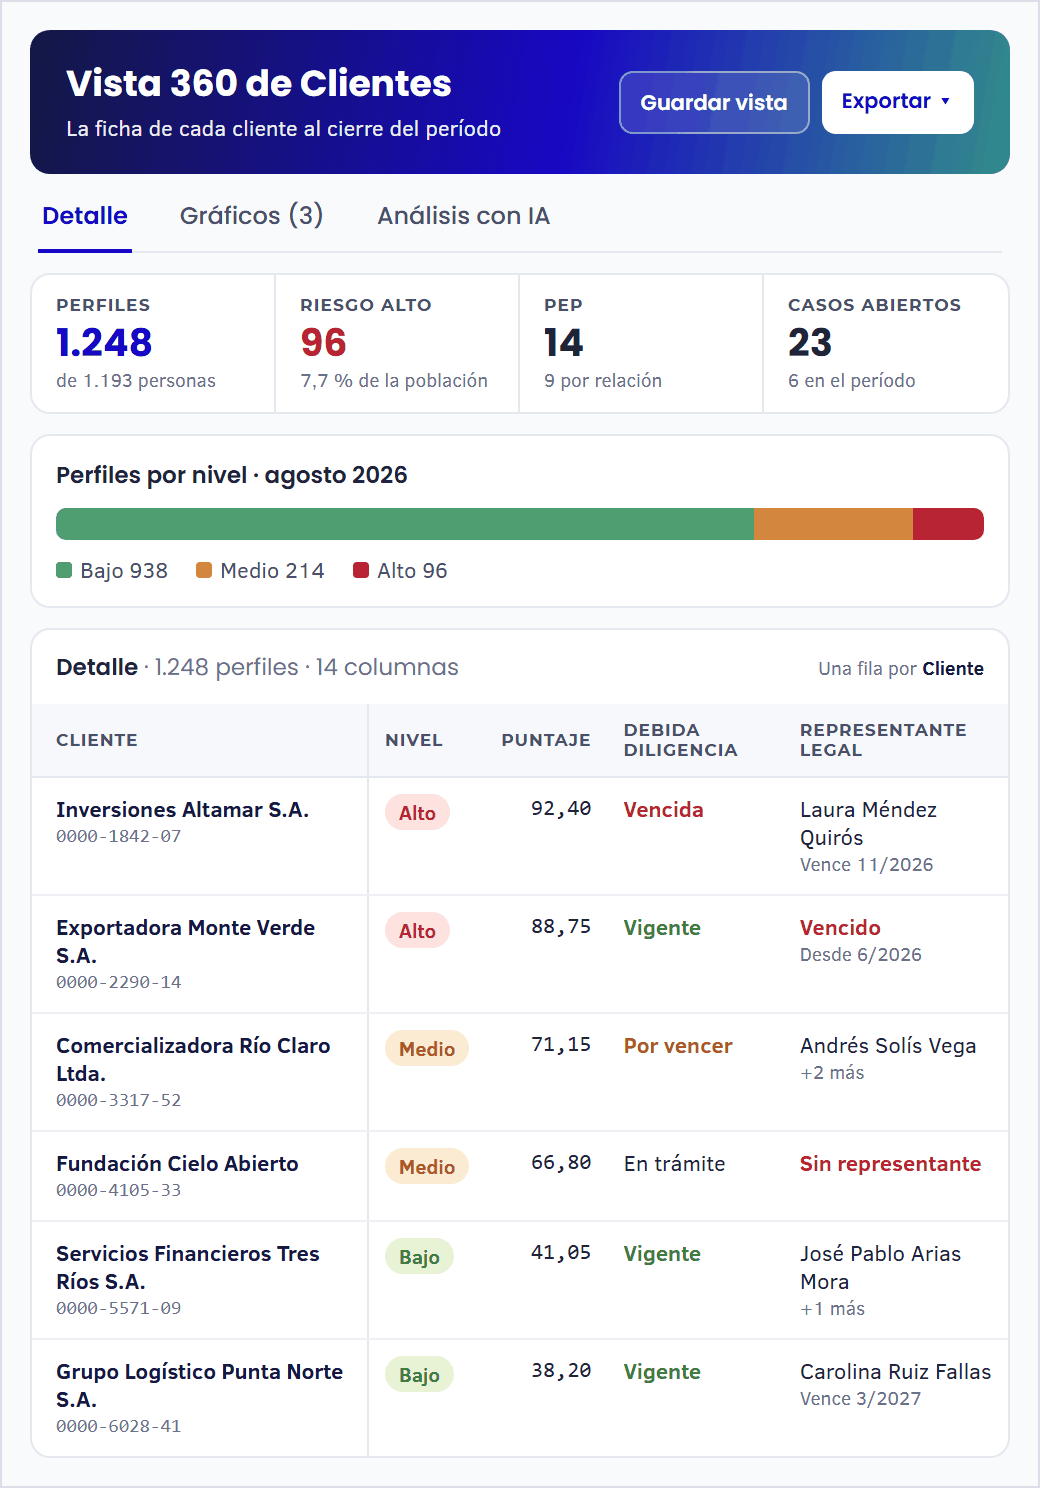Image resolution: width=1040 pixels, height=1488 pixels.
Task: Click the score 92,40
Action: tap(561, 808)
